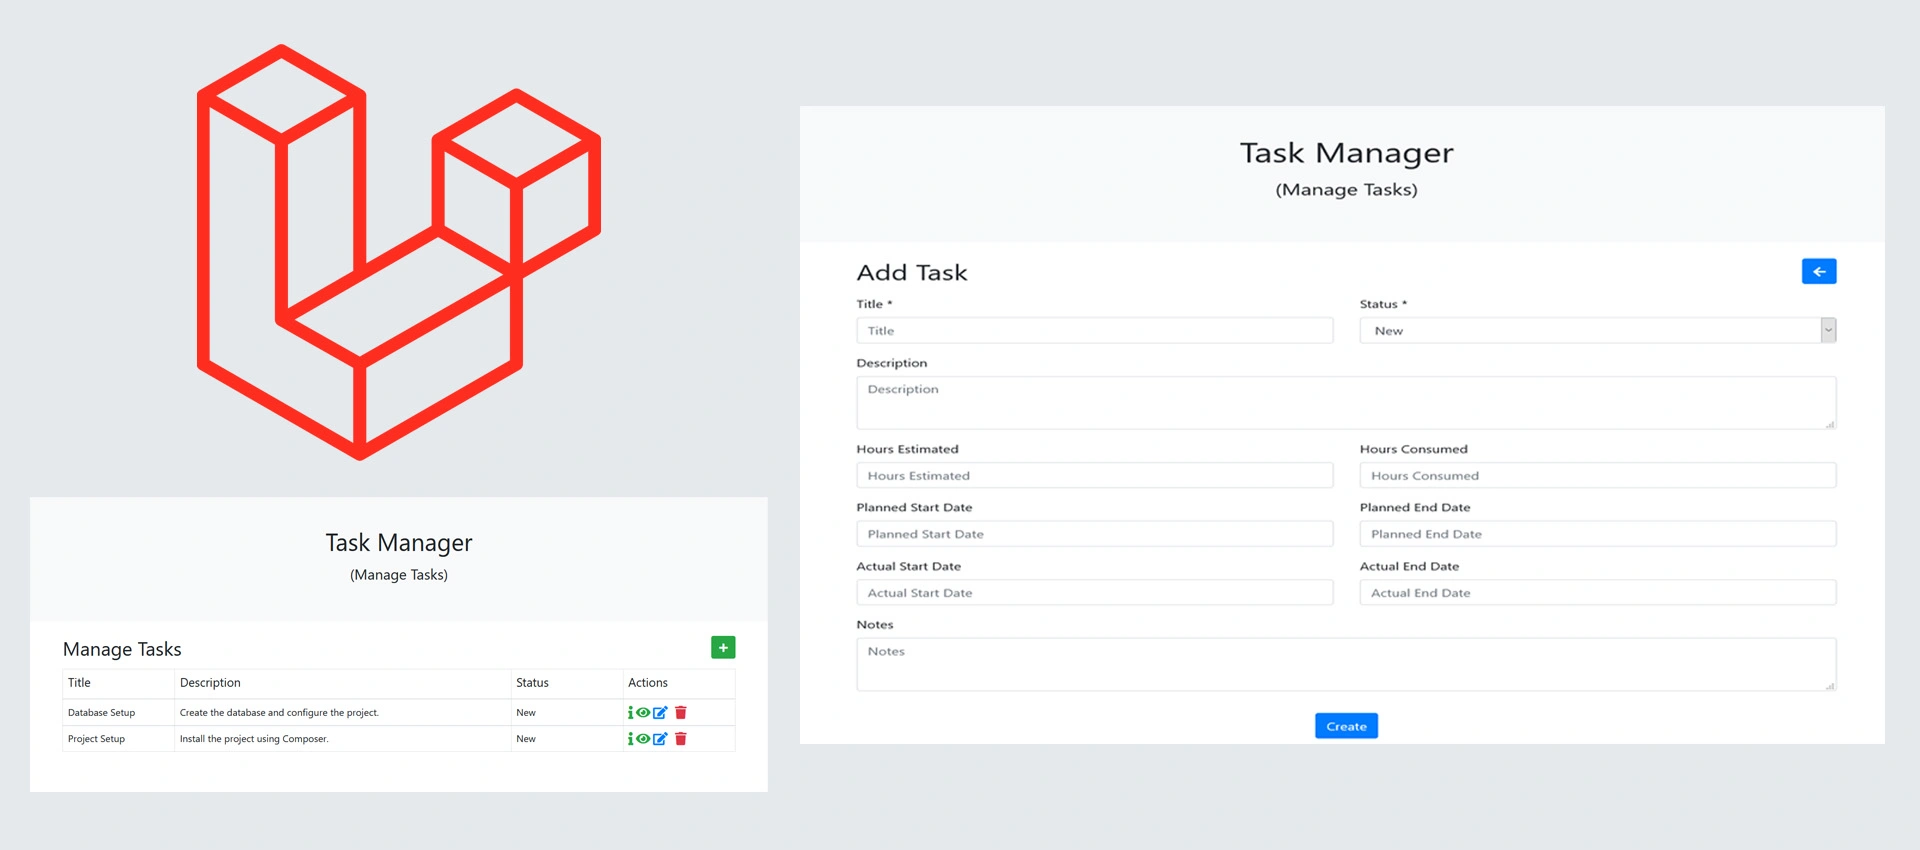The height and width of the screenshot is (850, 1920).
Task: Click info icon in Database Setup row
Action: pos(630,713)
